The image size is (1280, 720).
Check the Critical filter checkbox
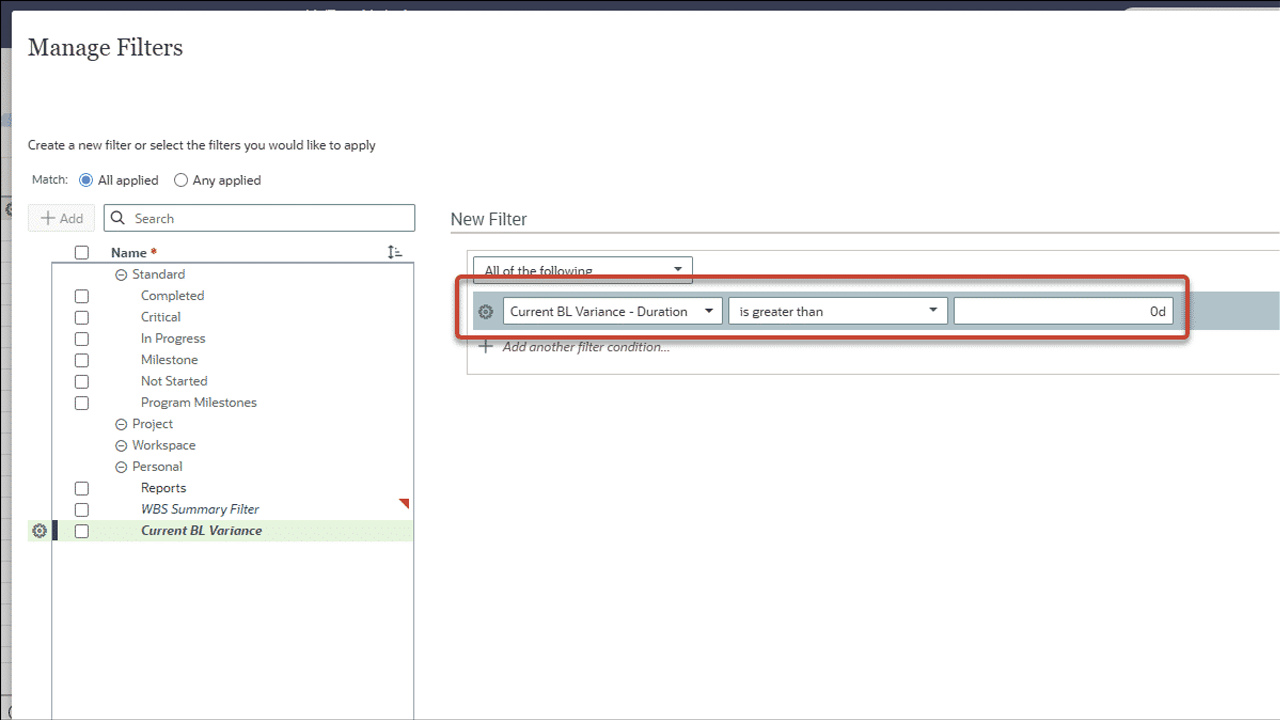(82, 318)
